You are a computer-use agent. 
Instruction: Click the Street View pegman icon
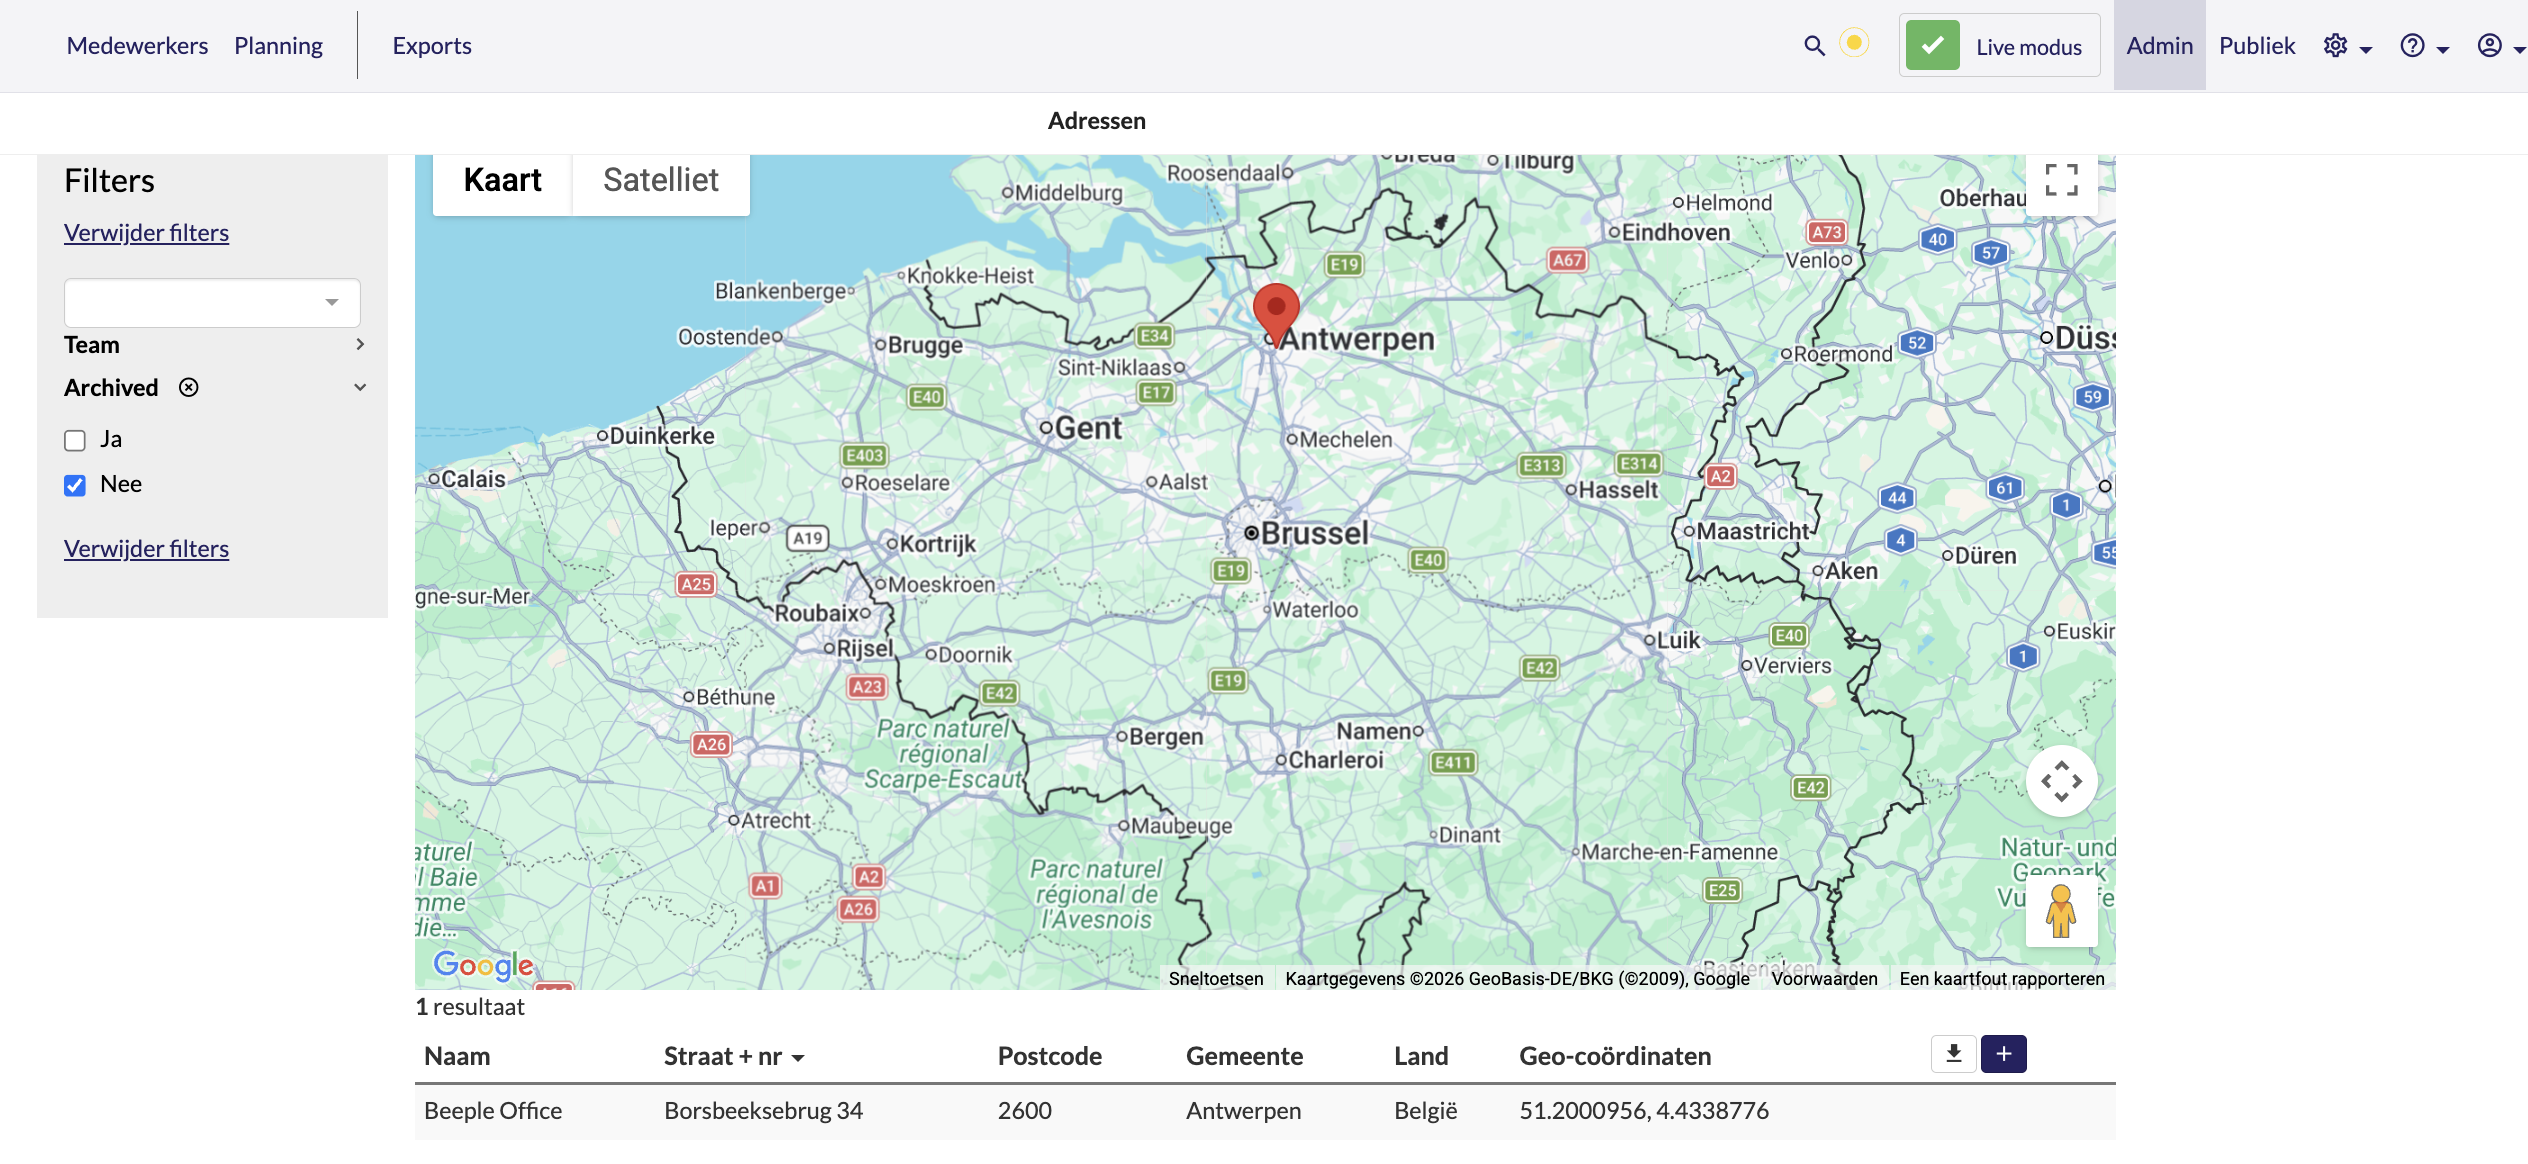(2061, 911)
